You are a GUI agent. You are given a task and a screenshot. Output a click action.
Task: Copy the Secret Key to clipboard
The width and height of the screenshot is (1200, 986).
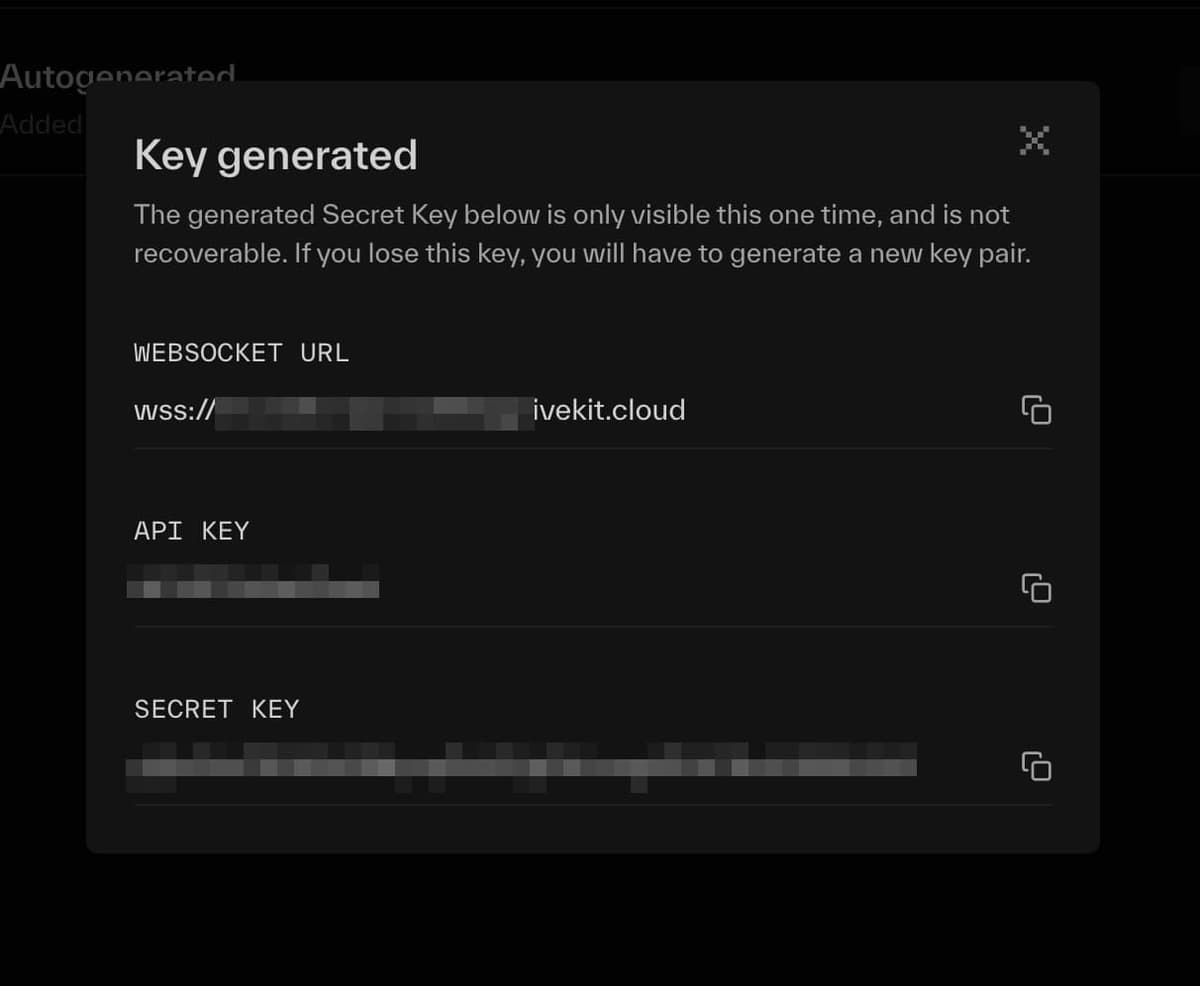pyautogui.click(x=1036, y=767)
